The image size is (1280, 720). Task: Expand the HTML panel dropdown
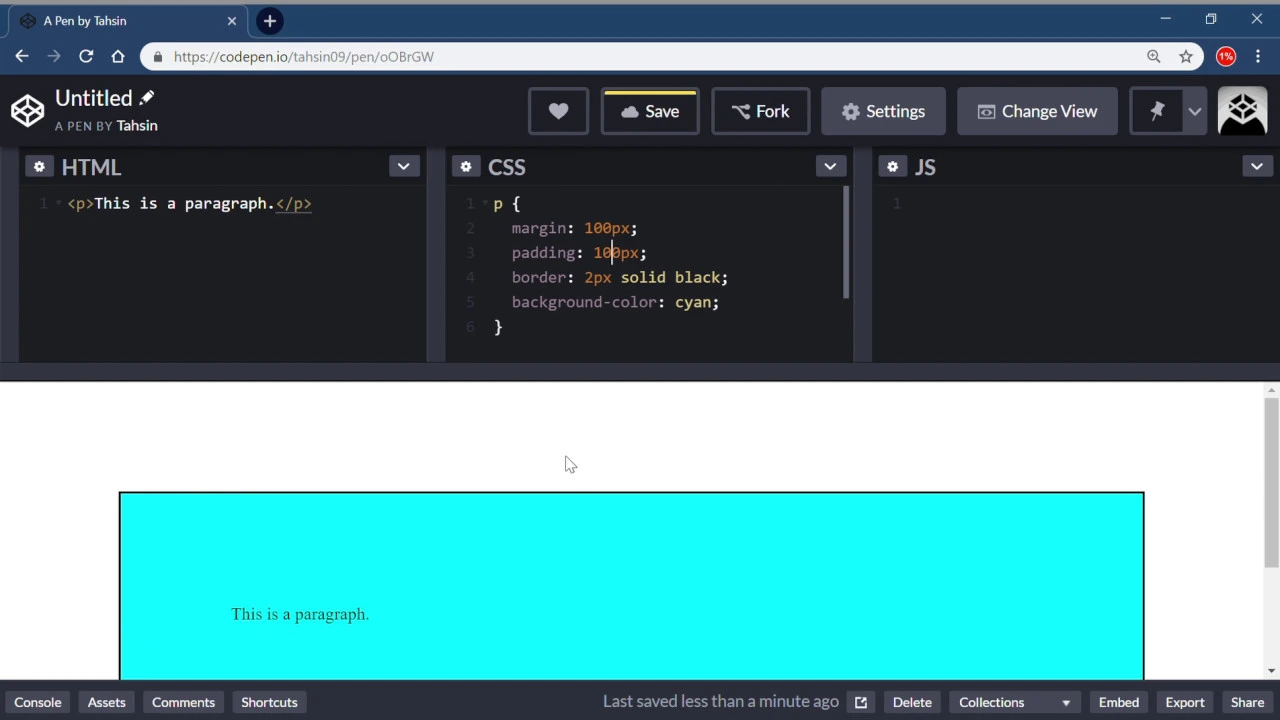point(403,166)
